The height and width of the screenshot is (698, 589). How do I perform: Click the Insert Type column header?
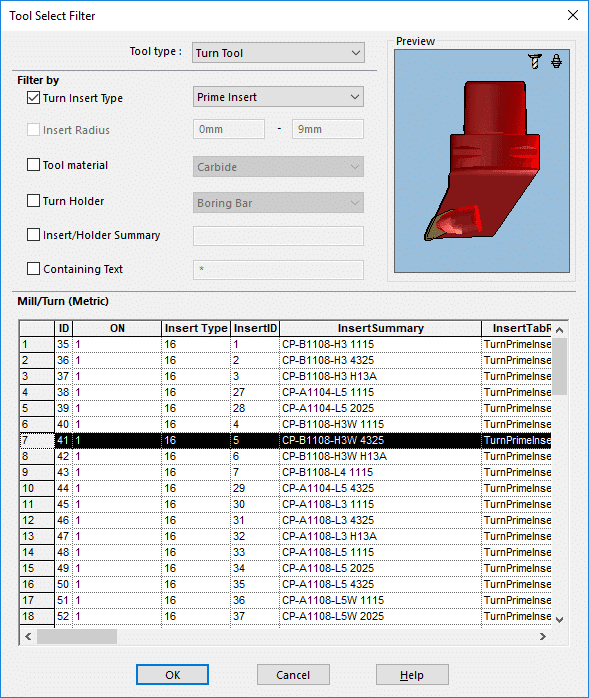(196, 329)
